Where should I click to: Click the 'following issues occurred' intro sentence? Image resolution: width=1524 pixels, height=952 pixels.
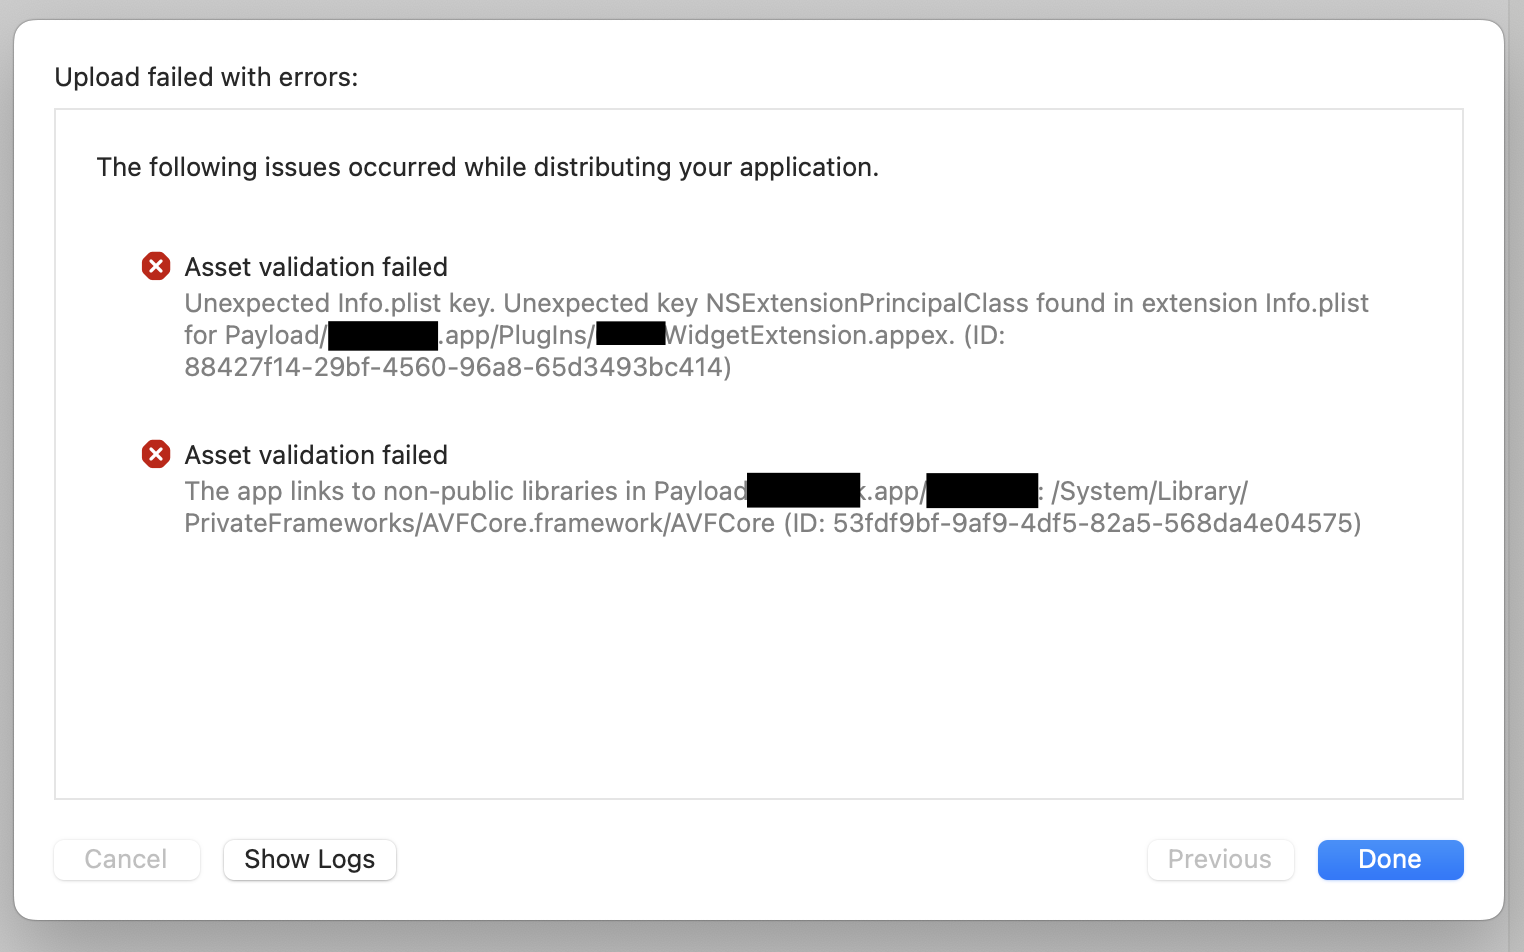(x=487, y=167)
